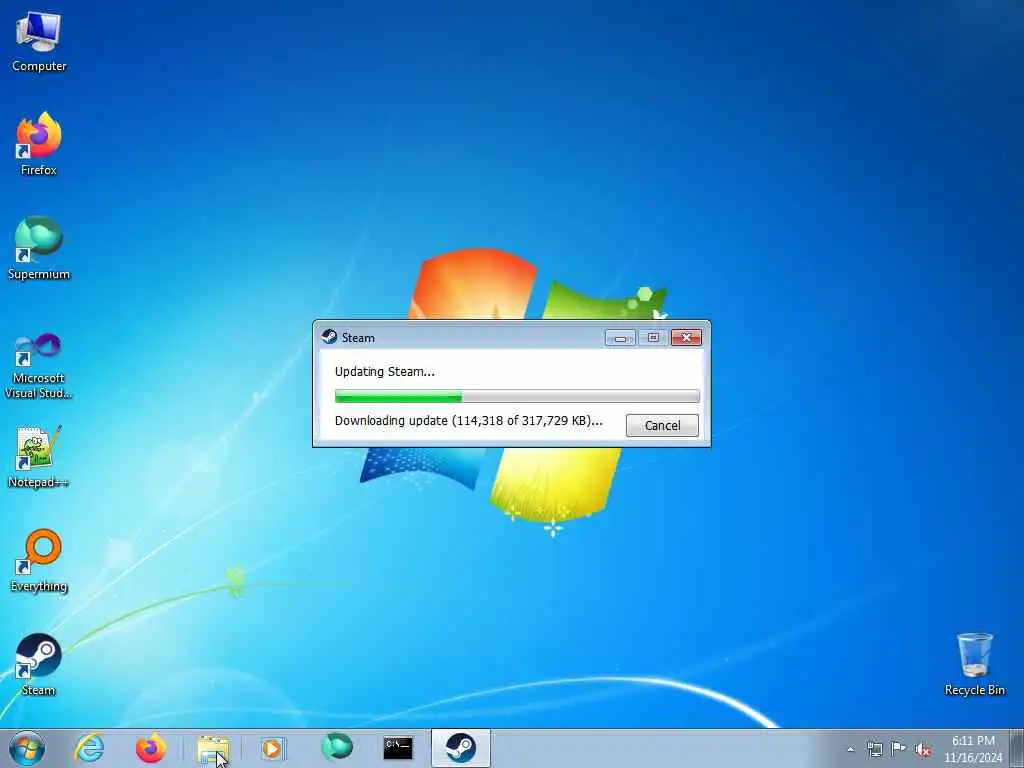Click the 'Steam' title text in dialog
1024x768 pixels.
(358, 338)
